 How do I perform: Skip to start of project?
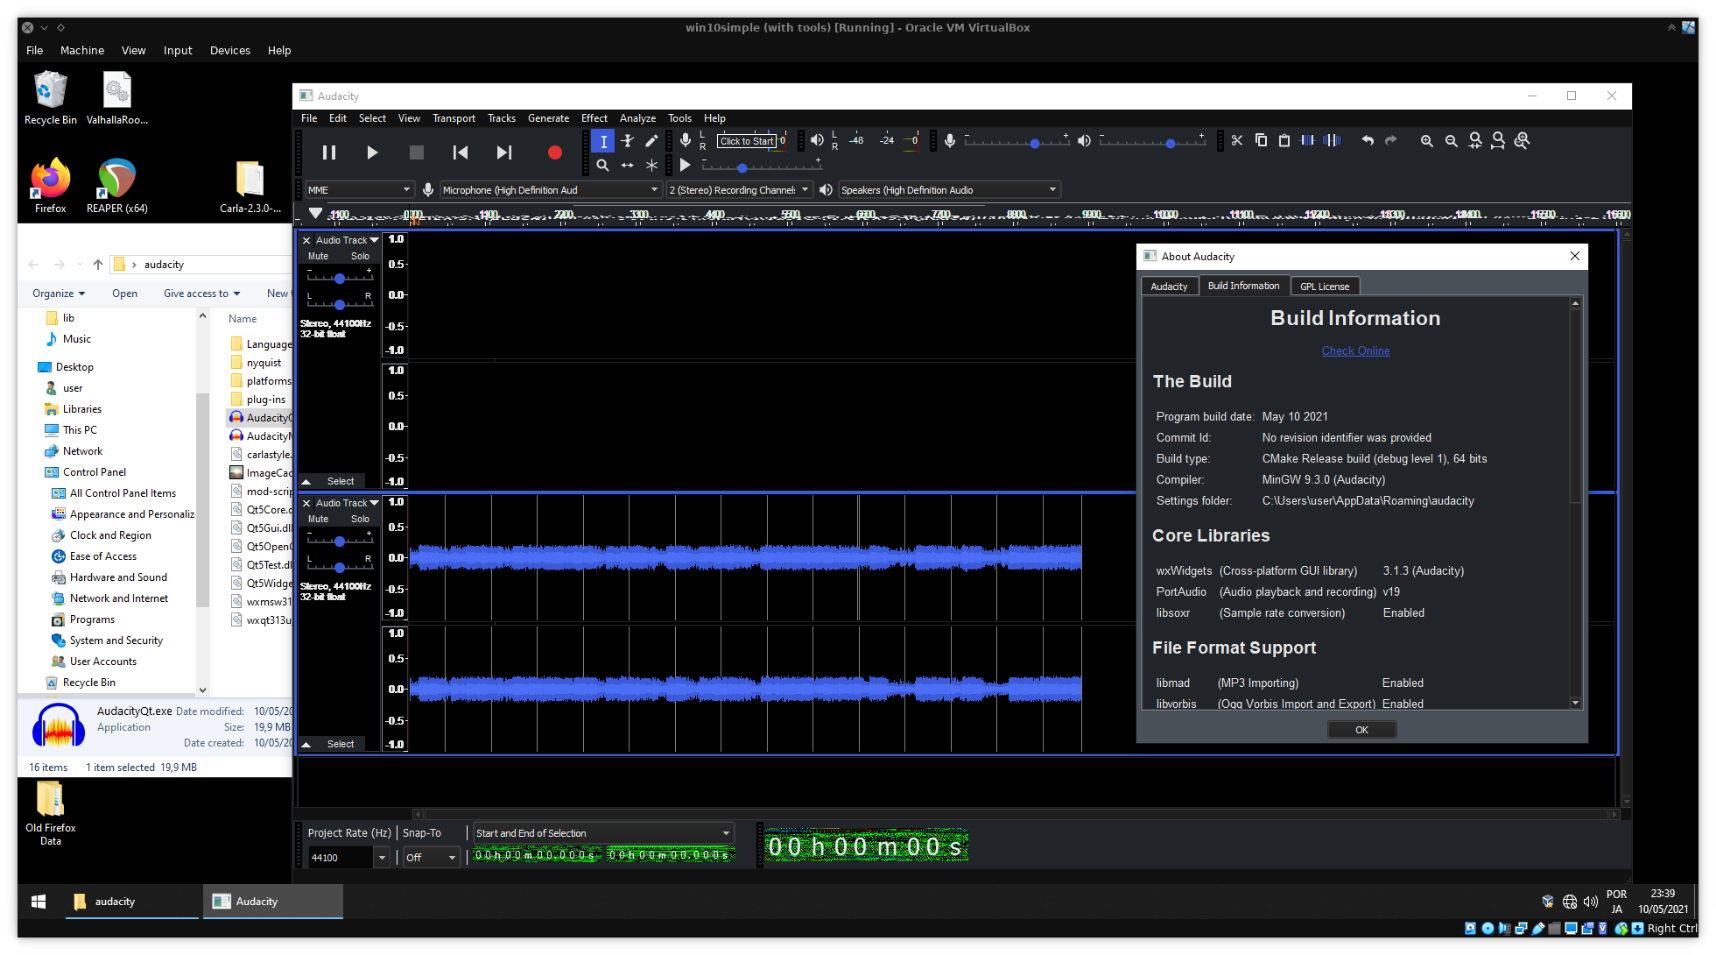(460, 152)
